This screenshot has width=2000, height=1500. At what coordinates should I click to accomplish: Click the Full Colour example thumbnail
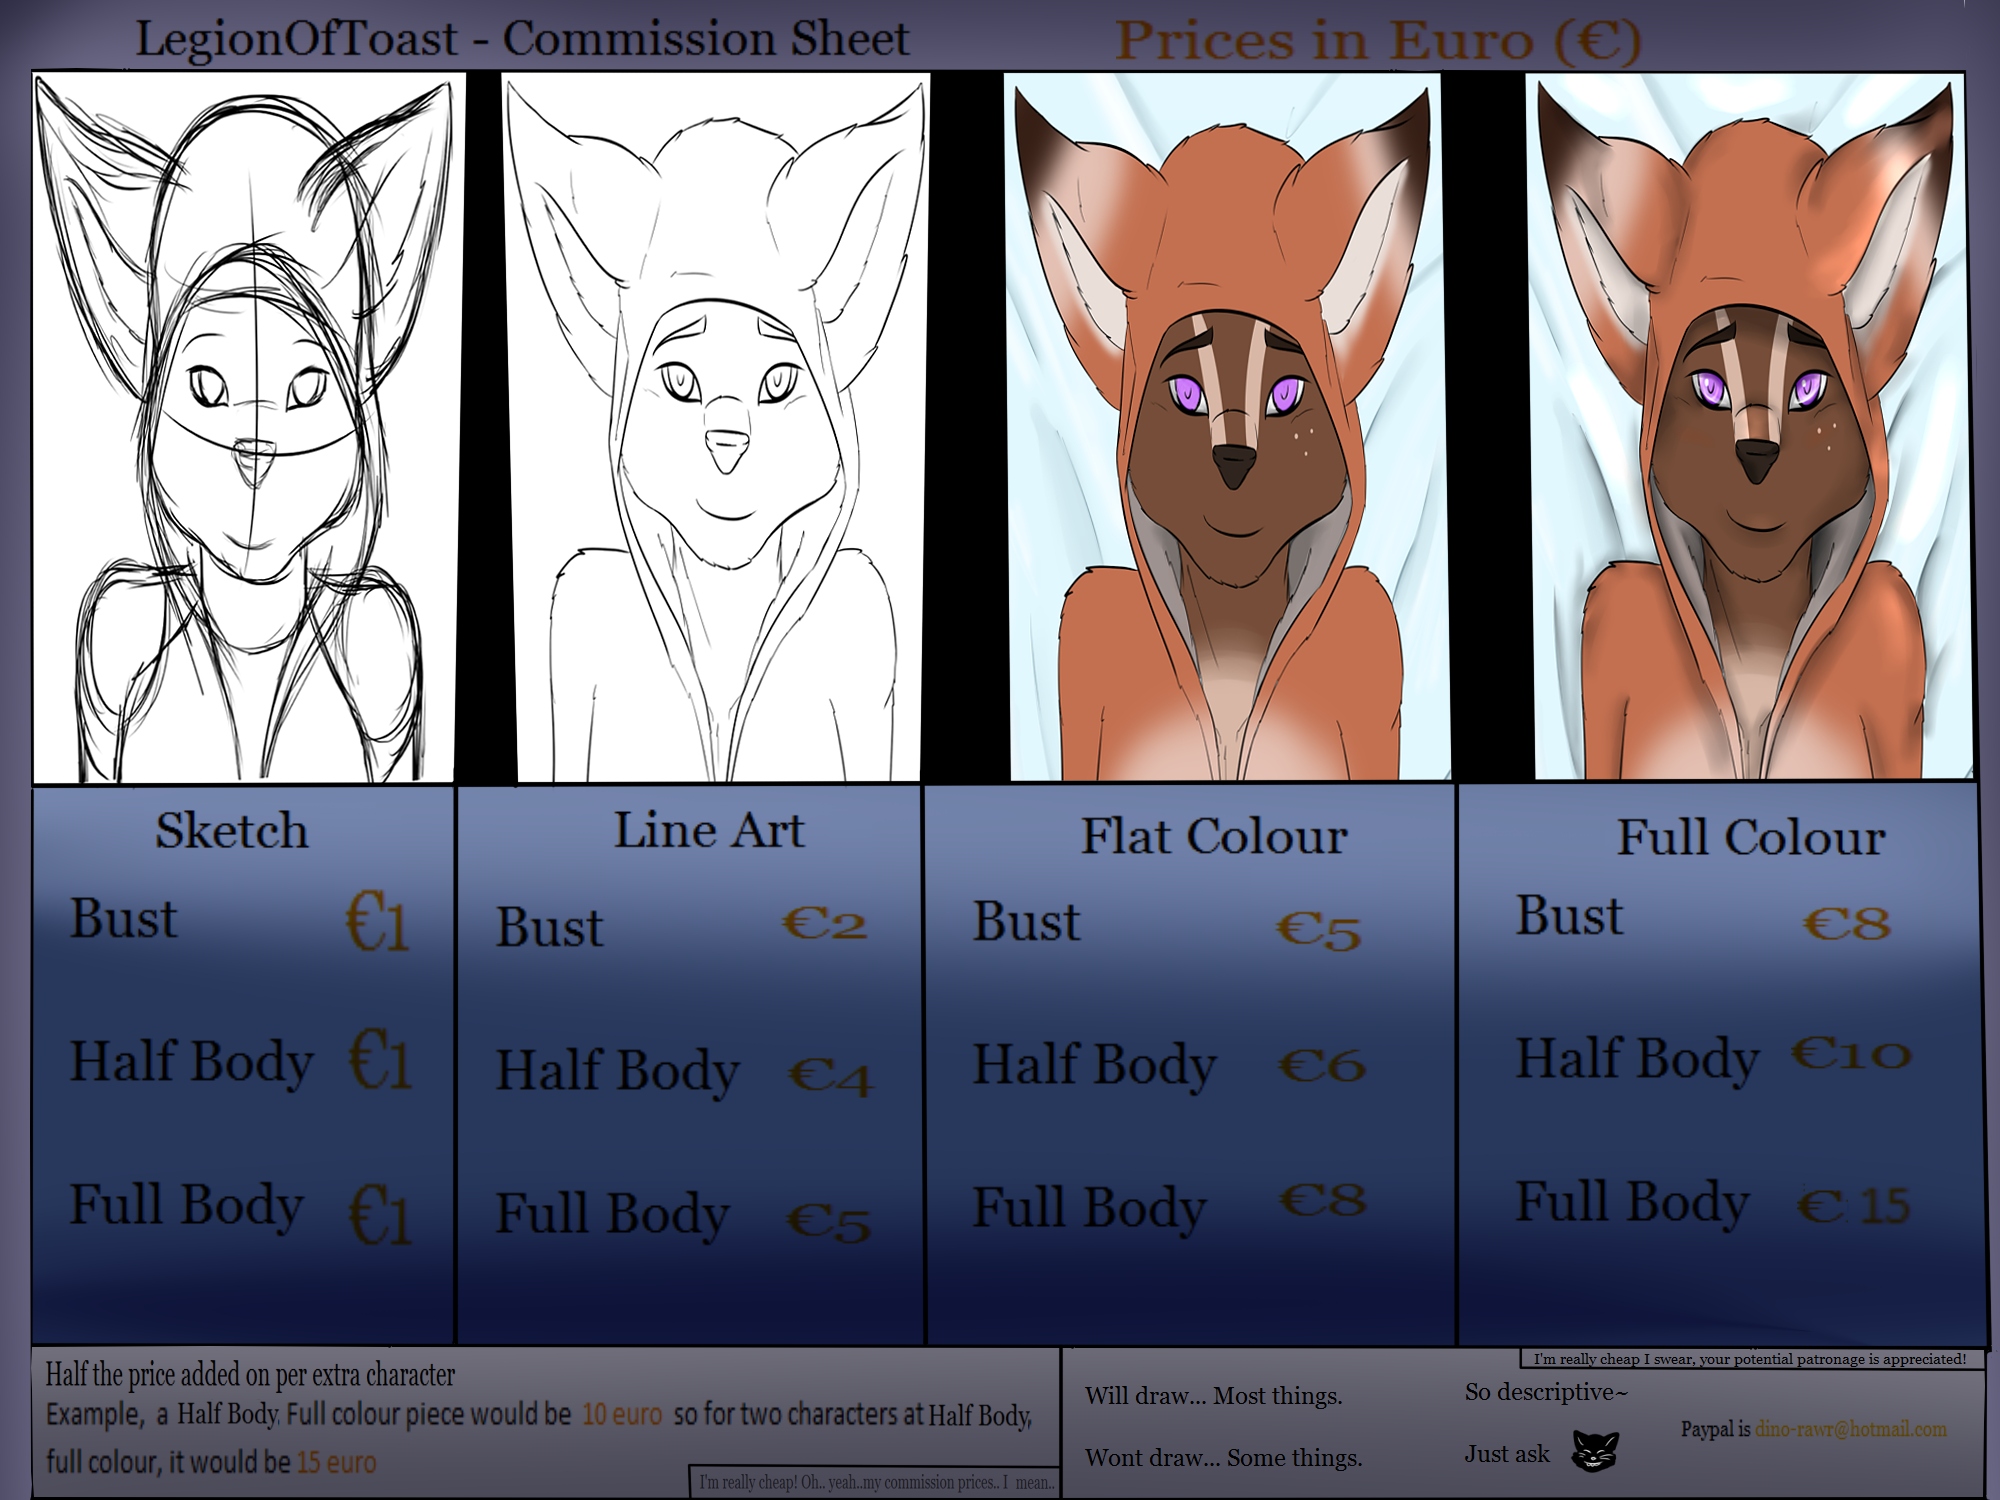[x=1750, y=428]
